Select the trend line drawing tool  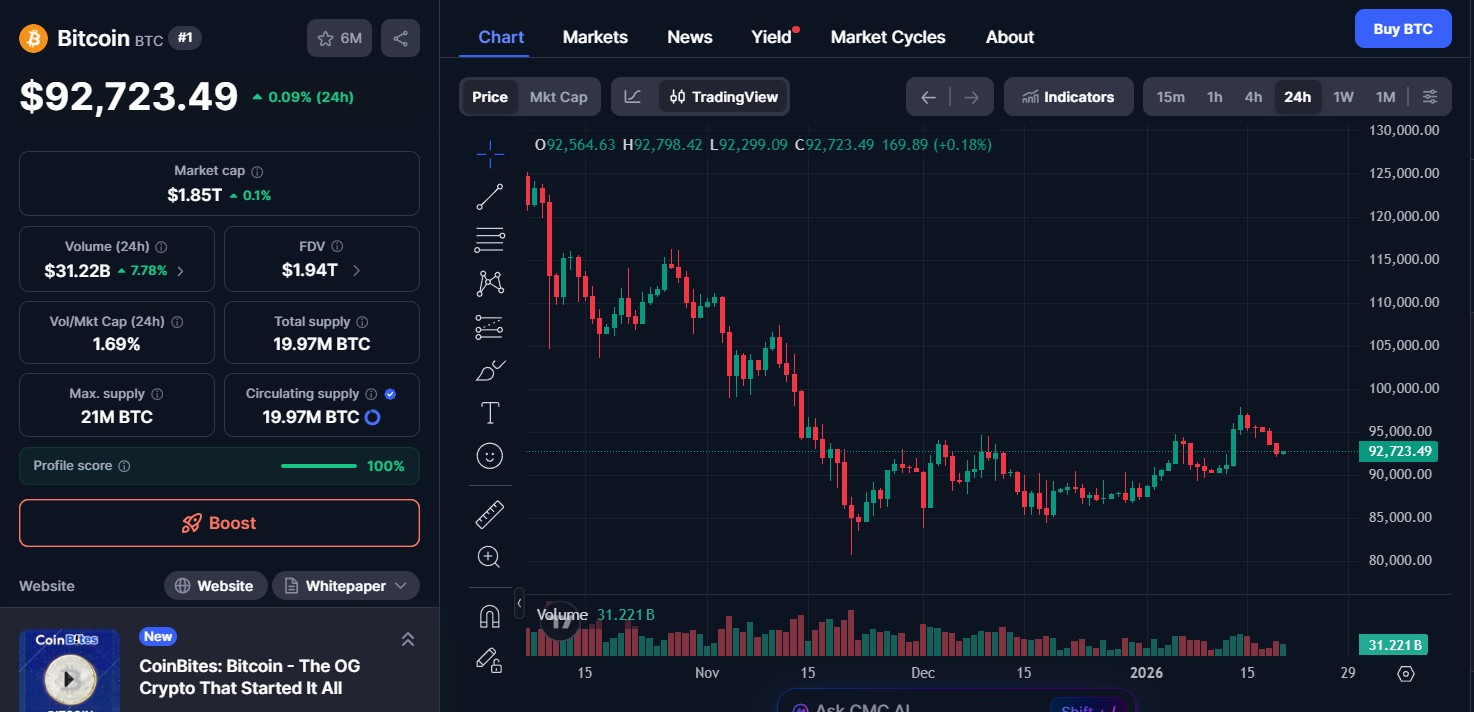[490, 197]
